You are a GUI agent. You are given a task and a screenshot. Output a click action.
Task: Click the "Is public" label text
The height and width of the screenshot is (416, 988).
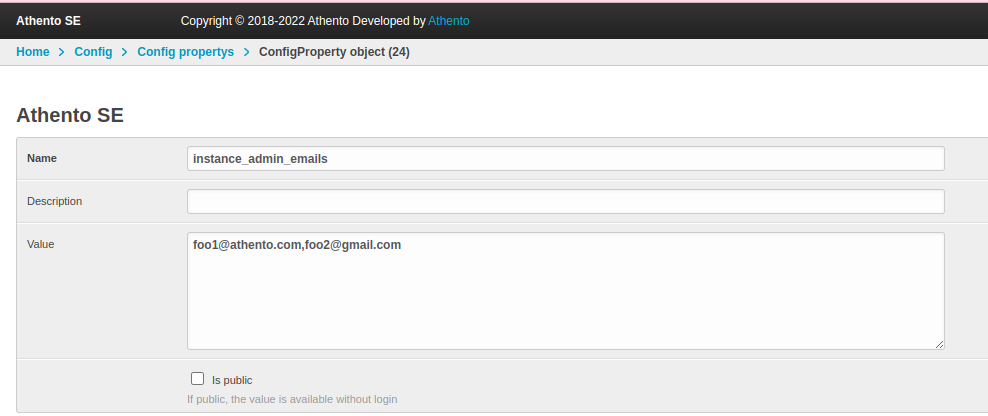tap(232, 380)
